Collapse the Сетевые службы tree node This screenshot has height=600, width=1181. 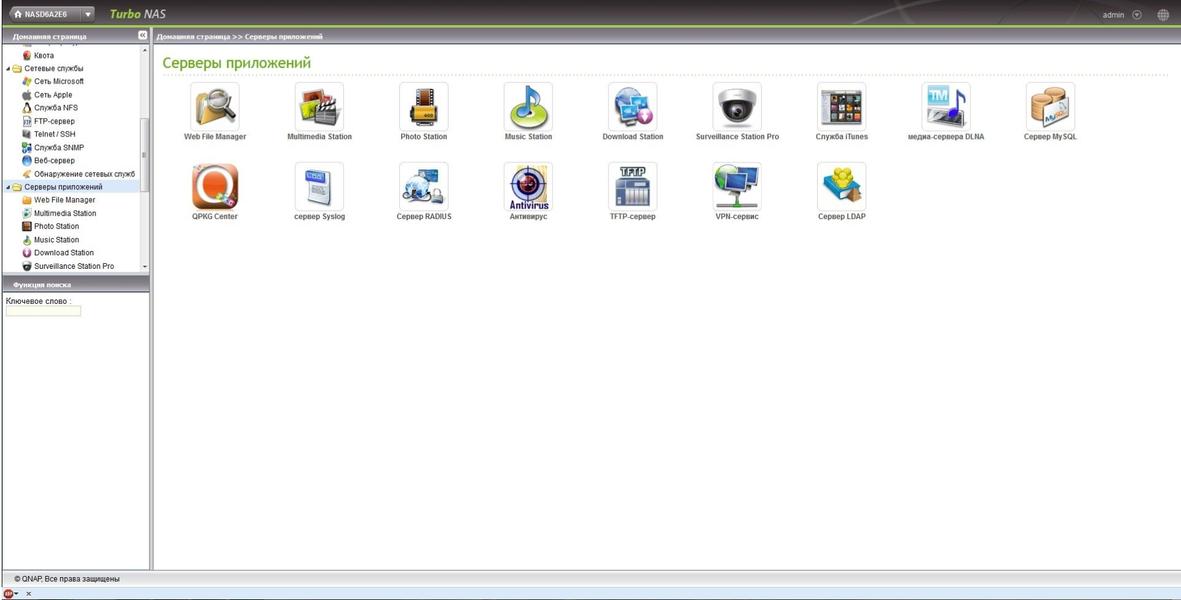pyautogui.click(x=8, y=69)
